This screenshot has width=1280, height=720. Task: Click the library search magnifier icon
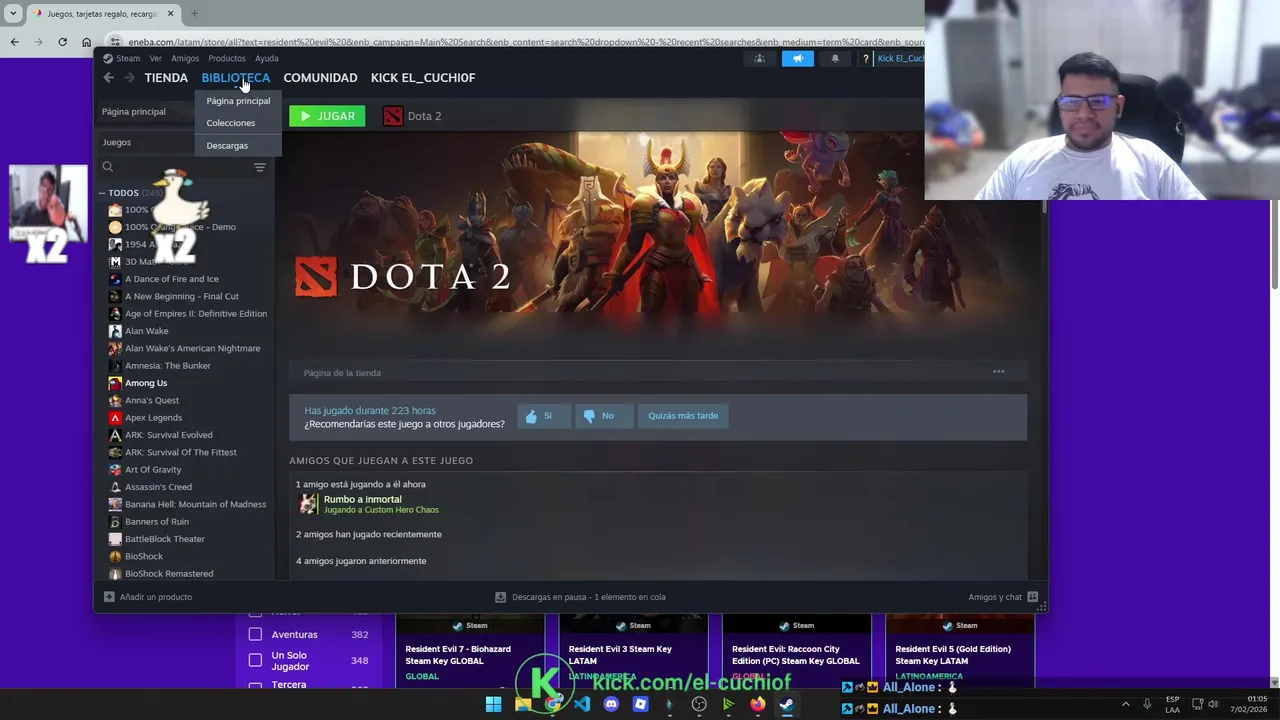point(108,167)
